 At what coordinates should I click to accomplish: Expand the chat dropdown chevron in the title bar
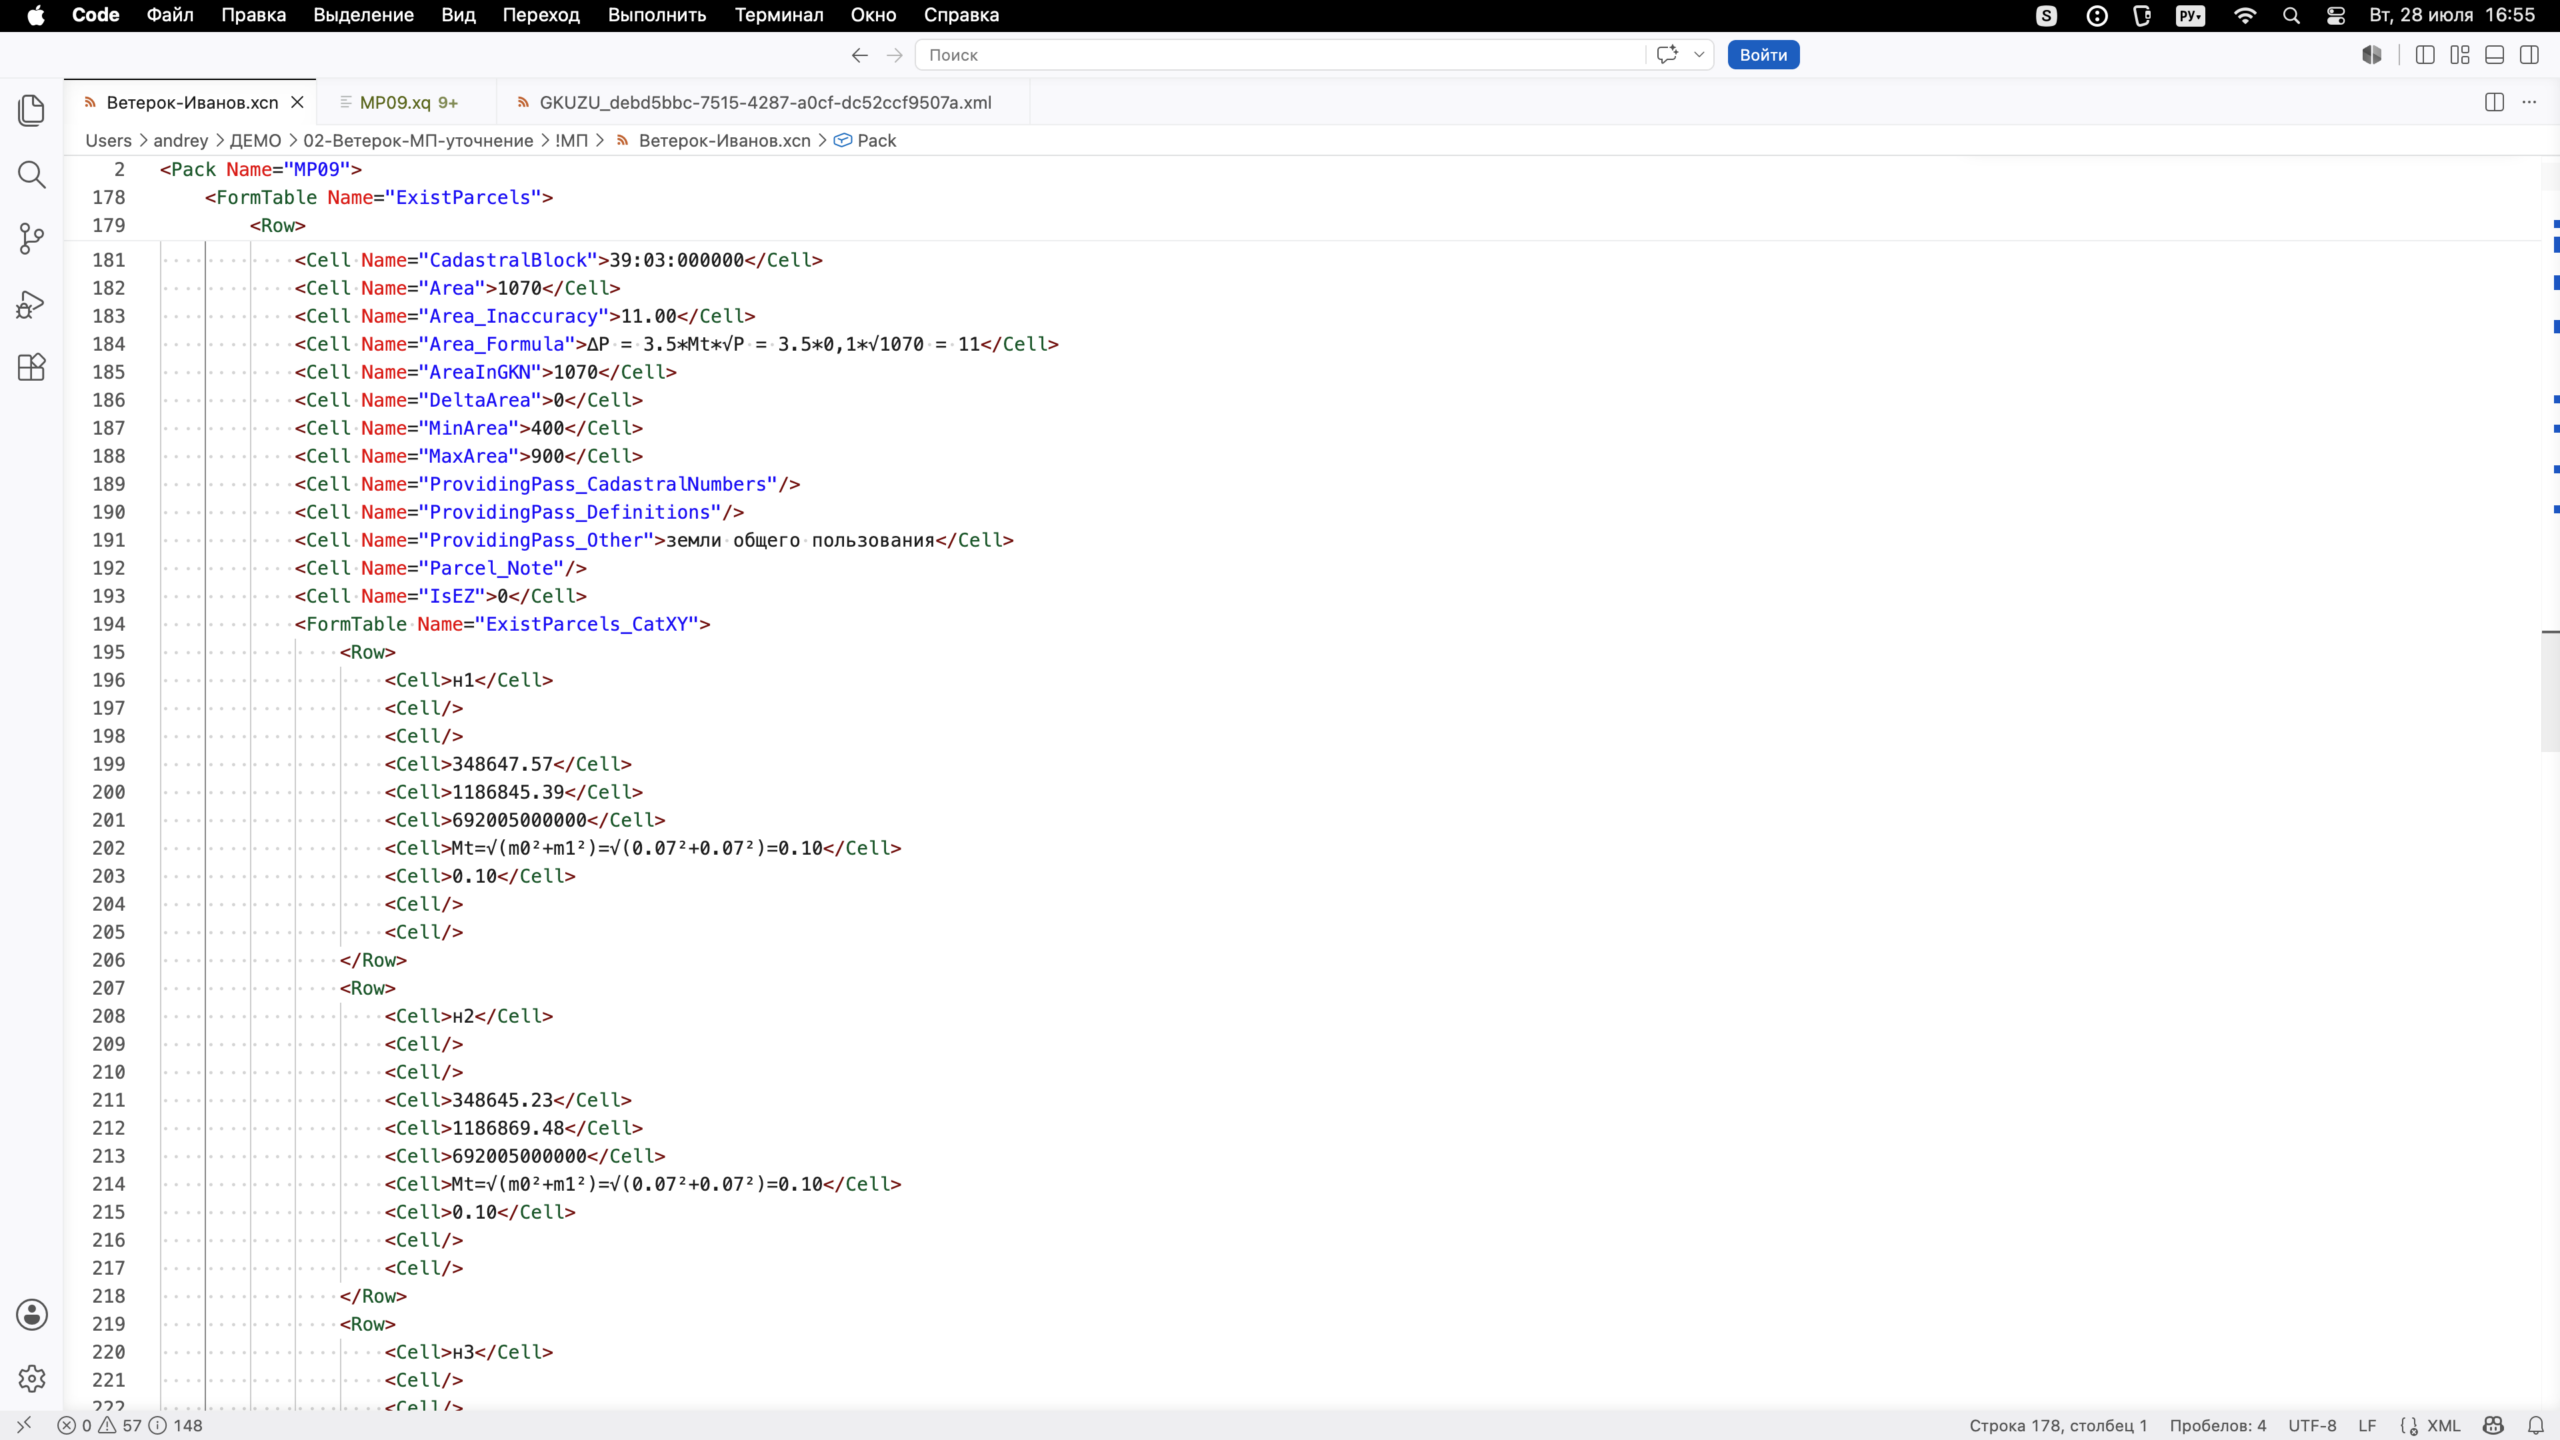click(x=1698, y=55)
